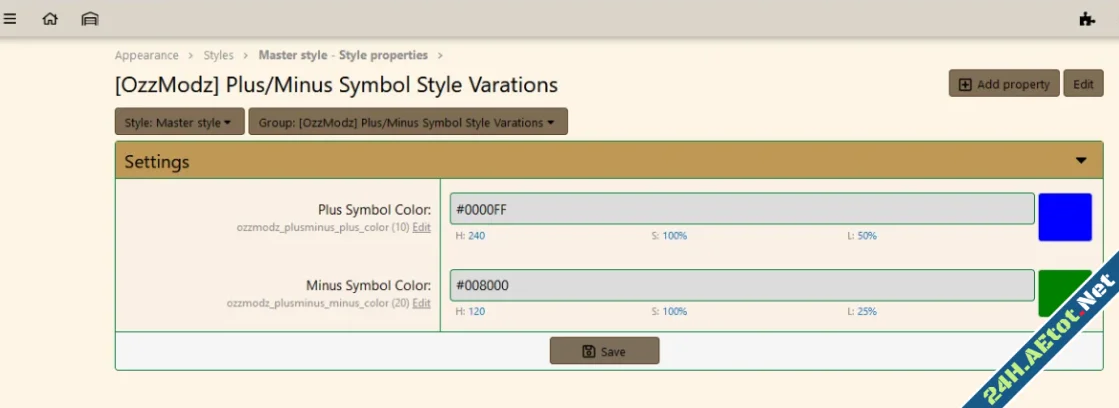Click Edit link under ozzmodz_plusminus_plus_color
The height and width of the screenshot is (408, 1119).
pyautogui.click(x=422, y=227)
